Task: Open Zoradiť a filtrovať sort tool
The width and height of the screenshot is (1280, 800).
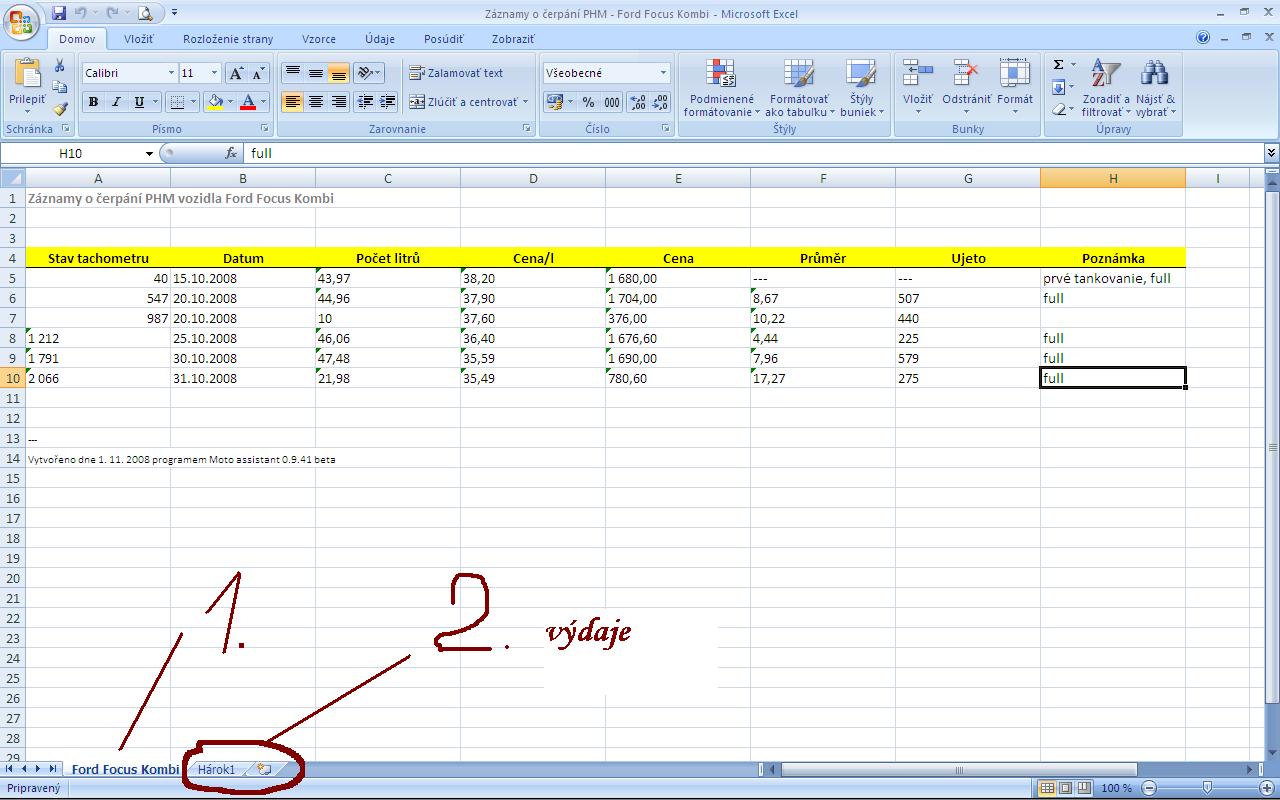Action: 1105,87
